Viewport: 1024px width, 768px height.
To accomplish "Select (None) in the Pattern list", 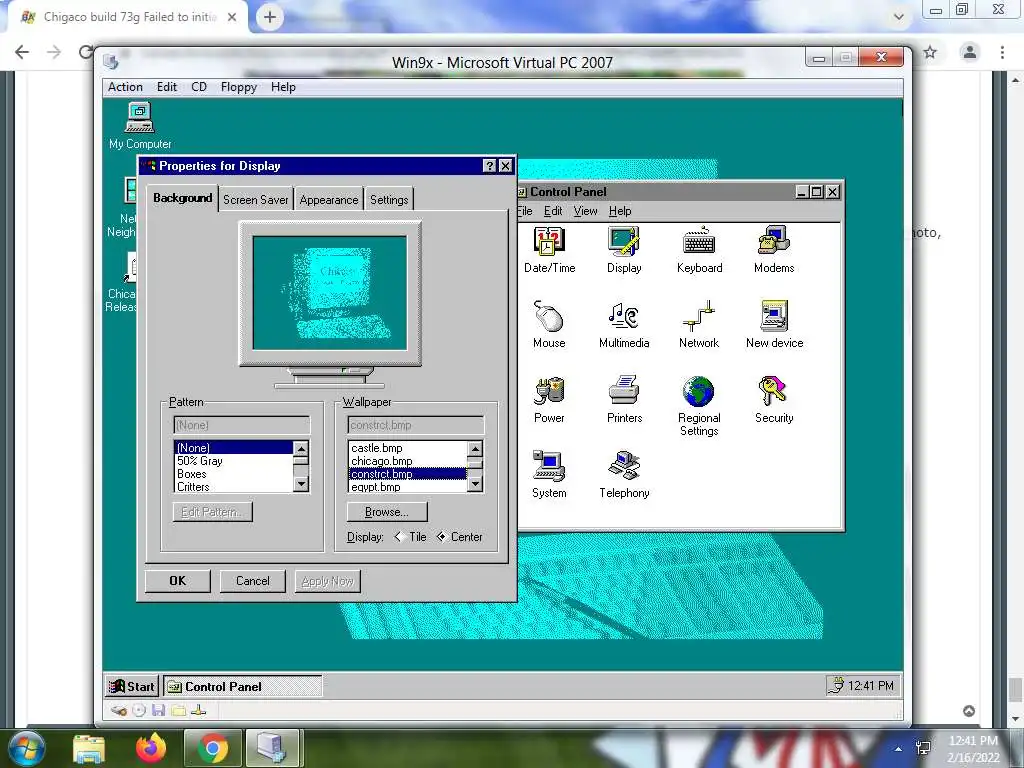I will point(234,448).
